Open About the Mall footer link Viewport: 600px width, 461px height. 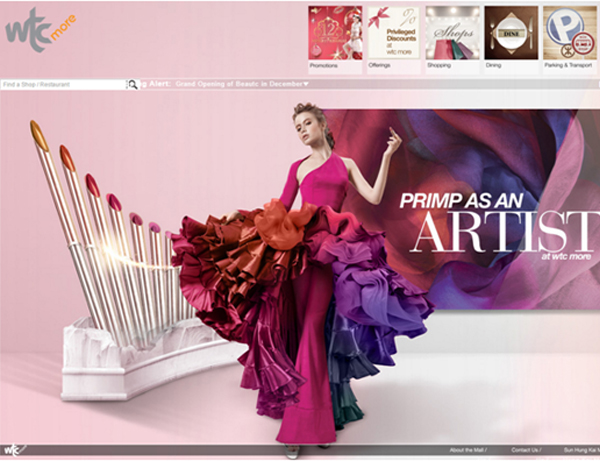[468, 450]
